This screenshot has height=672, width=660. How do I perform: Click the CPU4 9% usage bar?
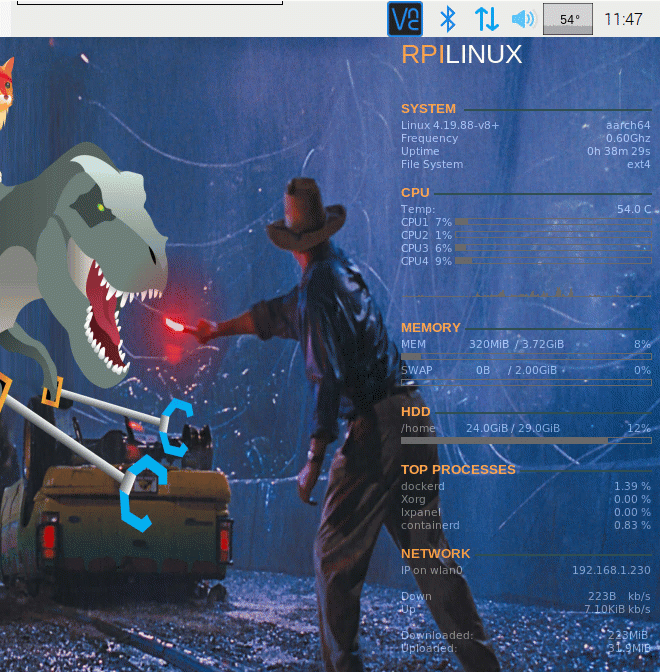click(553, 261)
